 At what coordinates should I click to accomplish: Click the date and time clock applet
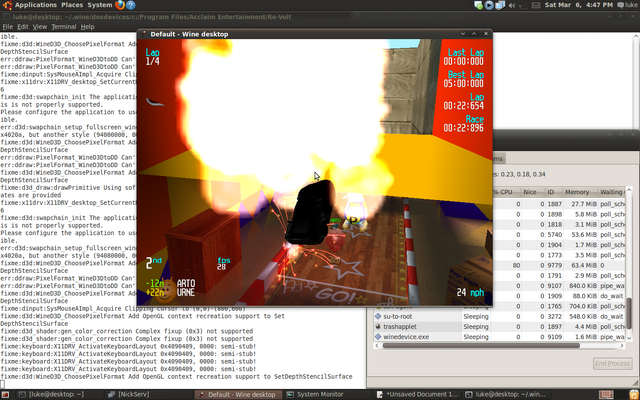click(579, 5)
